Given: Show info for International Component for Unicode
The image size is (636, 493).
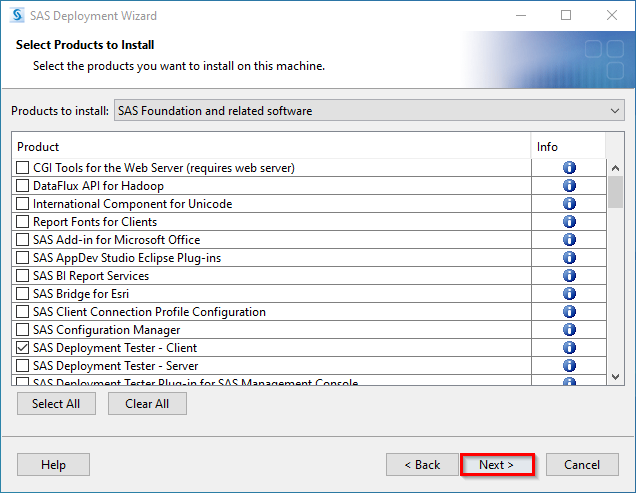Looking at the screenshot, I should tap(569, 204).
